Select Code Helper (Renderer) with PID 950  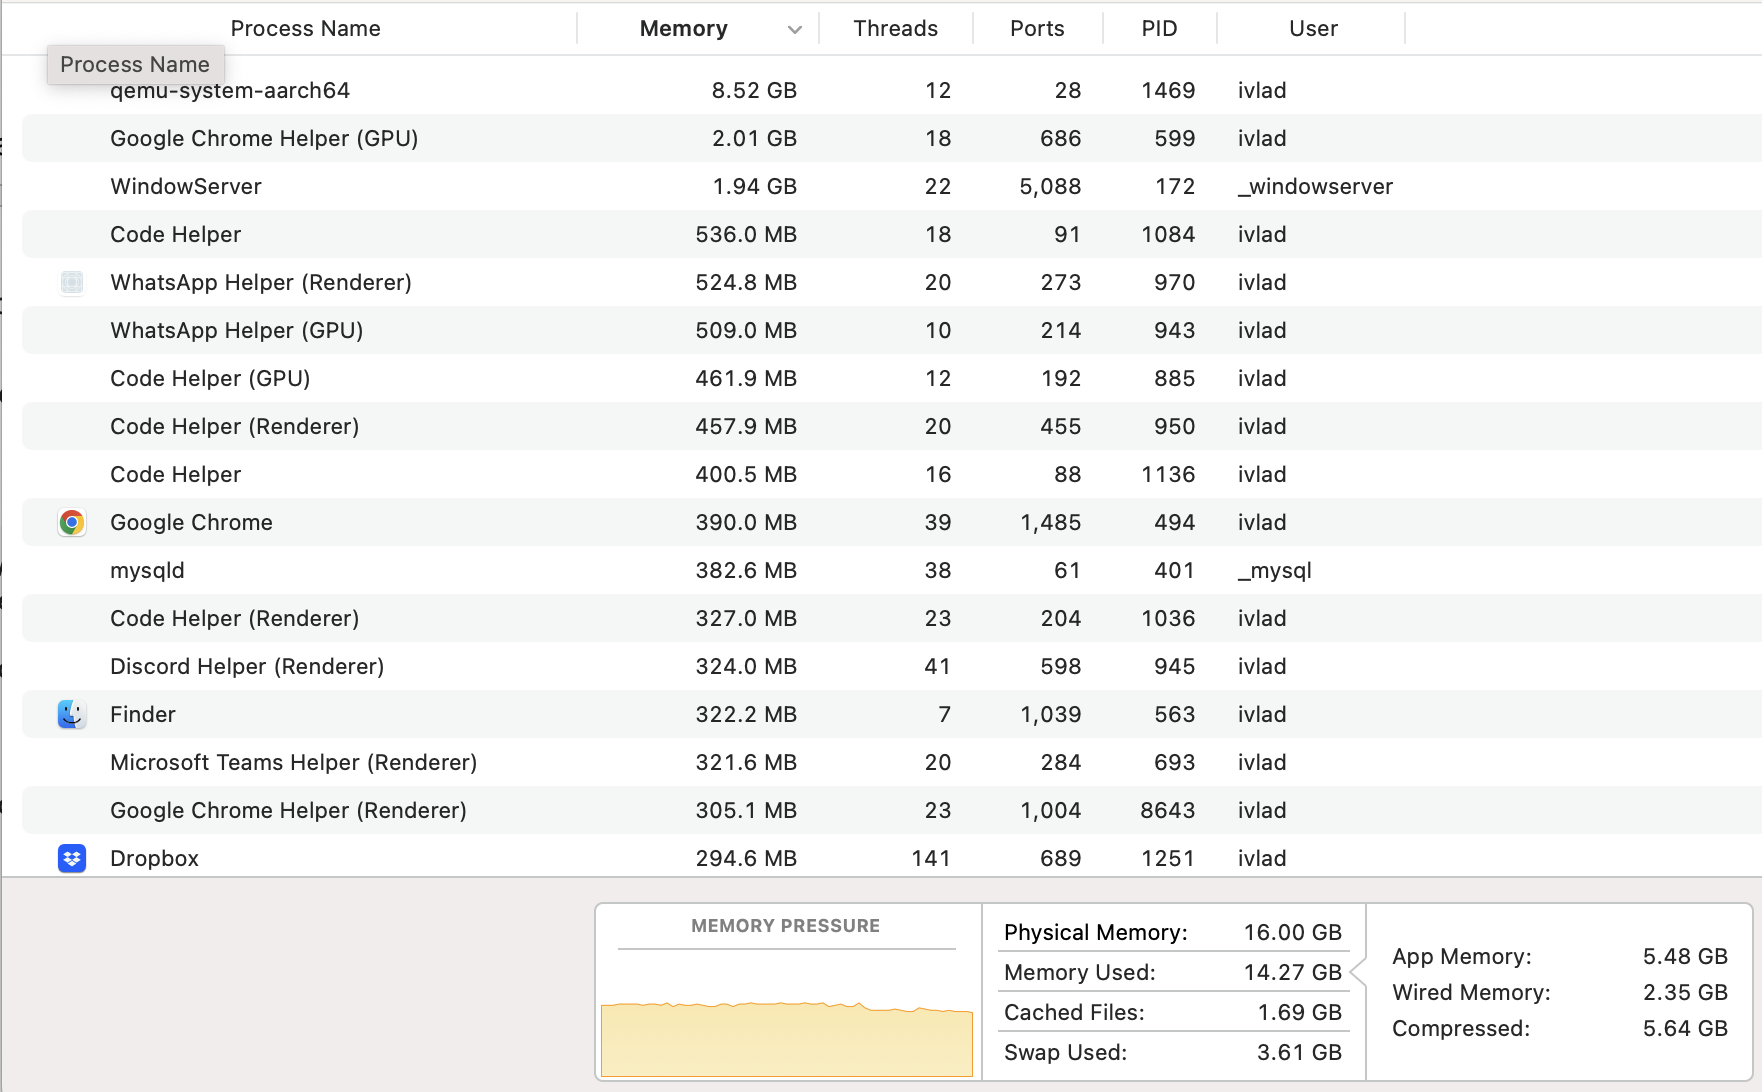pyautogui.click(x=892, y=426)
